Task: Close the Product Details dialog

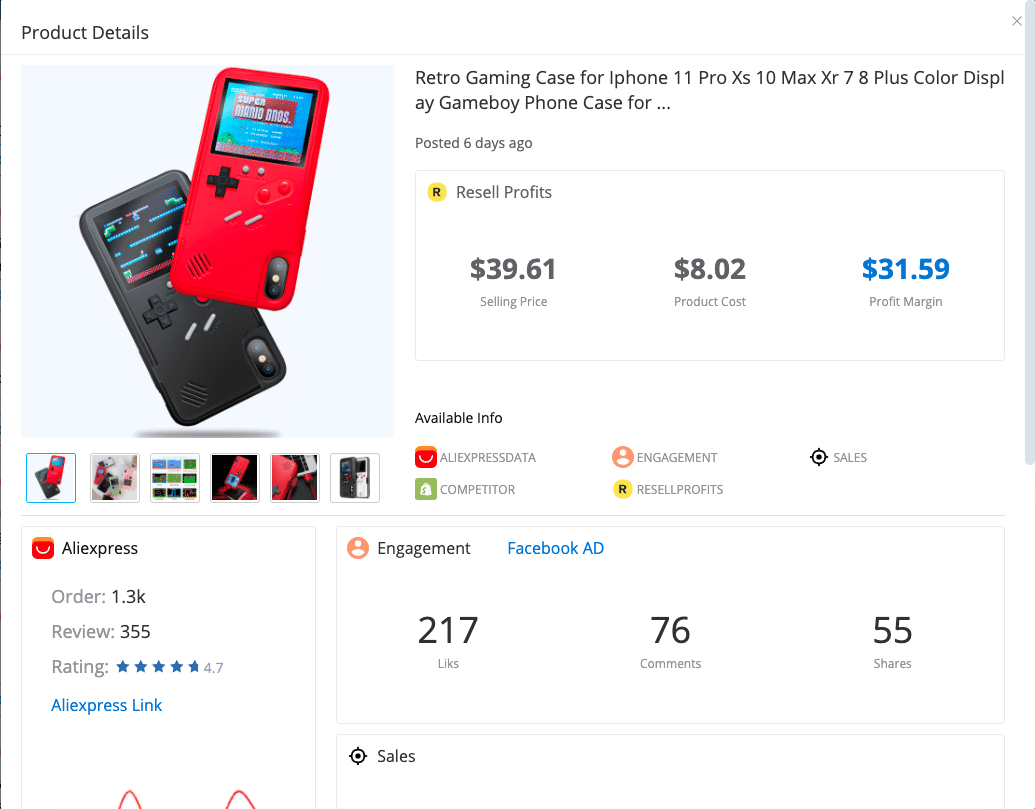Action: [x=1017, y=21]
